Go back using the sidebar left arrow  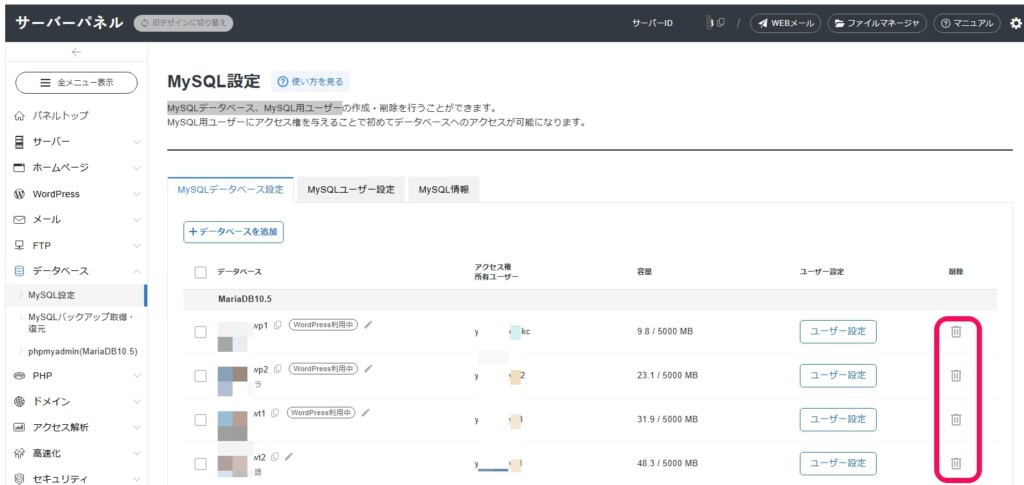[x=76, y=53]
